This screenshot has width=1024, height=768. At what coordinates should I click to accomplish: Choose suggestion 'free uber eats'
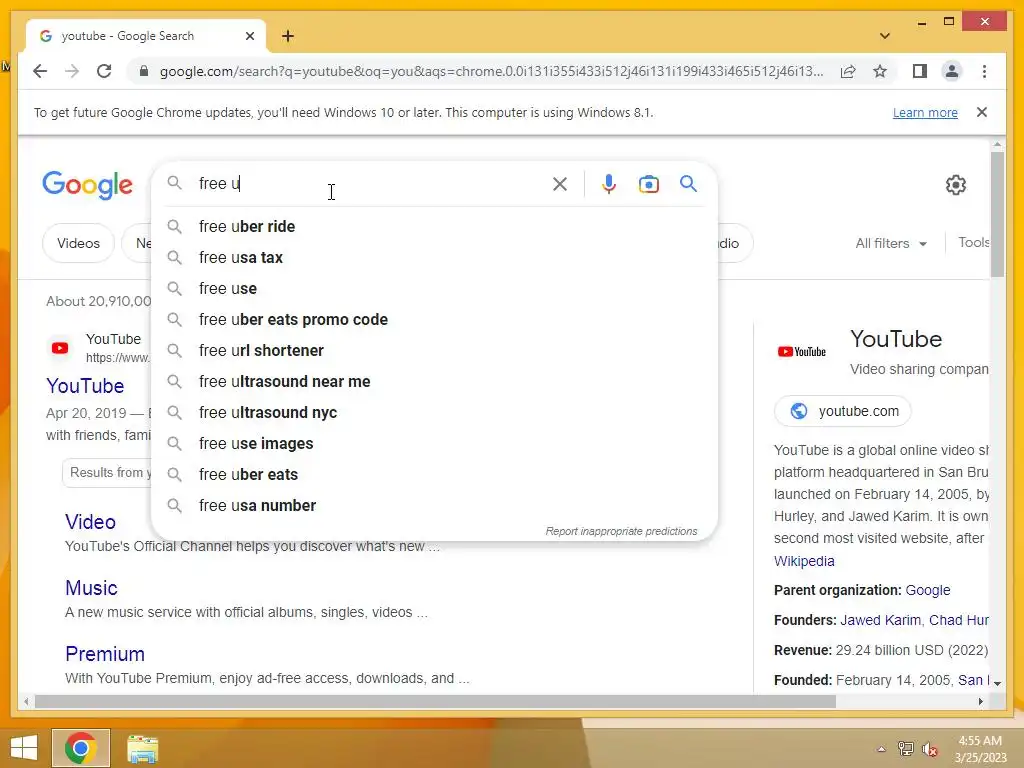point(434,475)
